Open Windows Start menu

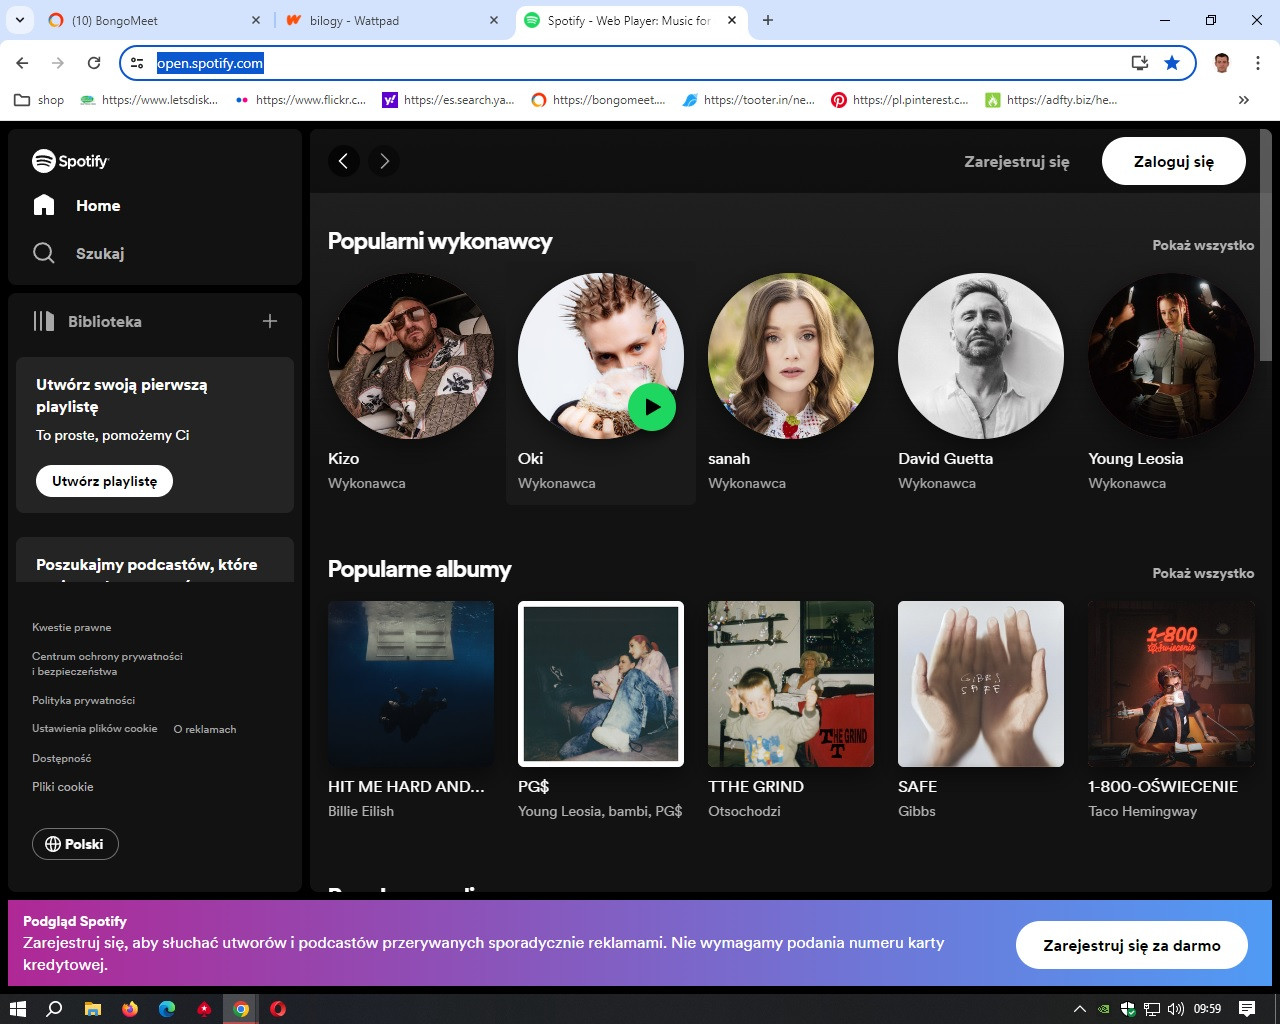tap(18, 1009)
